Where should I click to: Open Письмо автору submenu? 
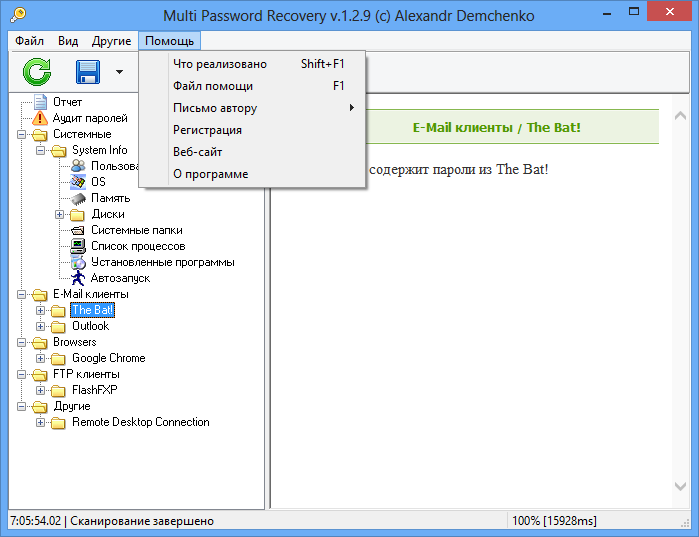point(252,108)
